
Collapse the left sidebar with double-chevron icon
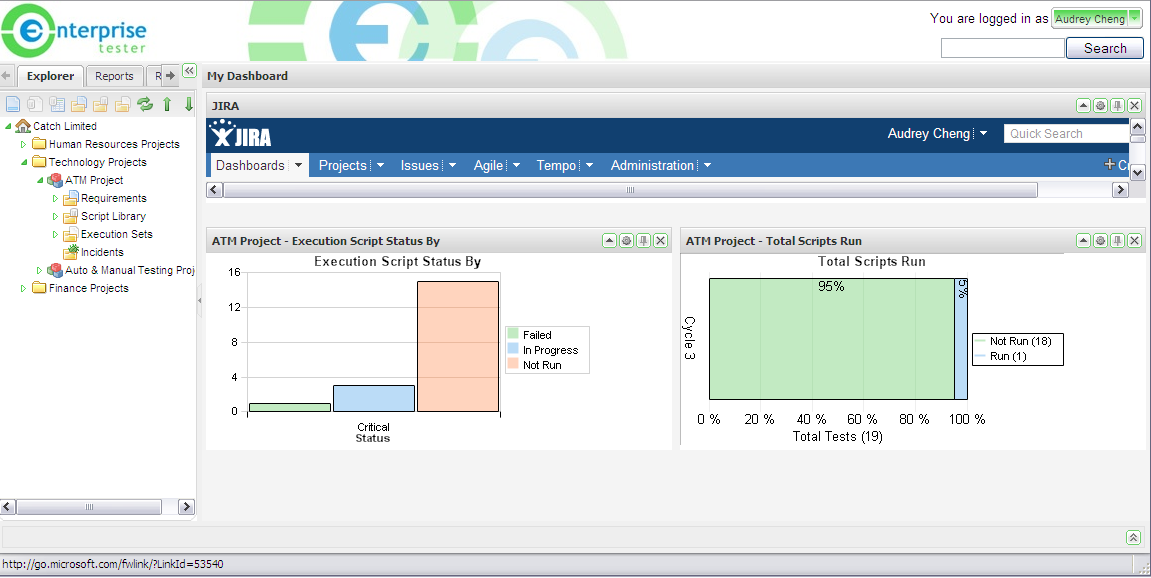(189, 71)
